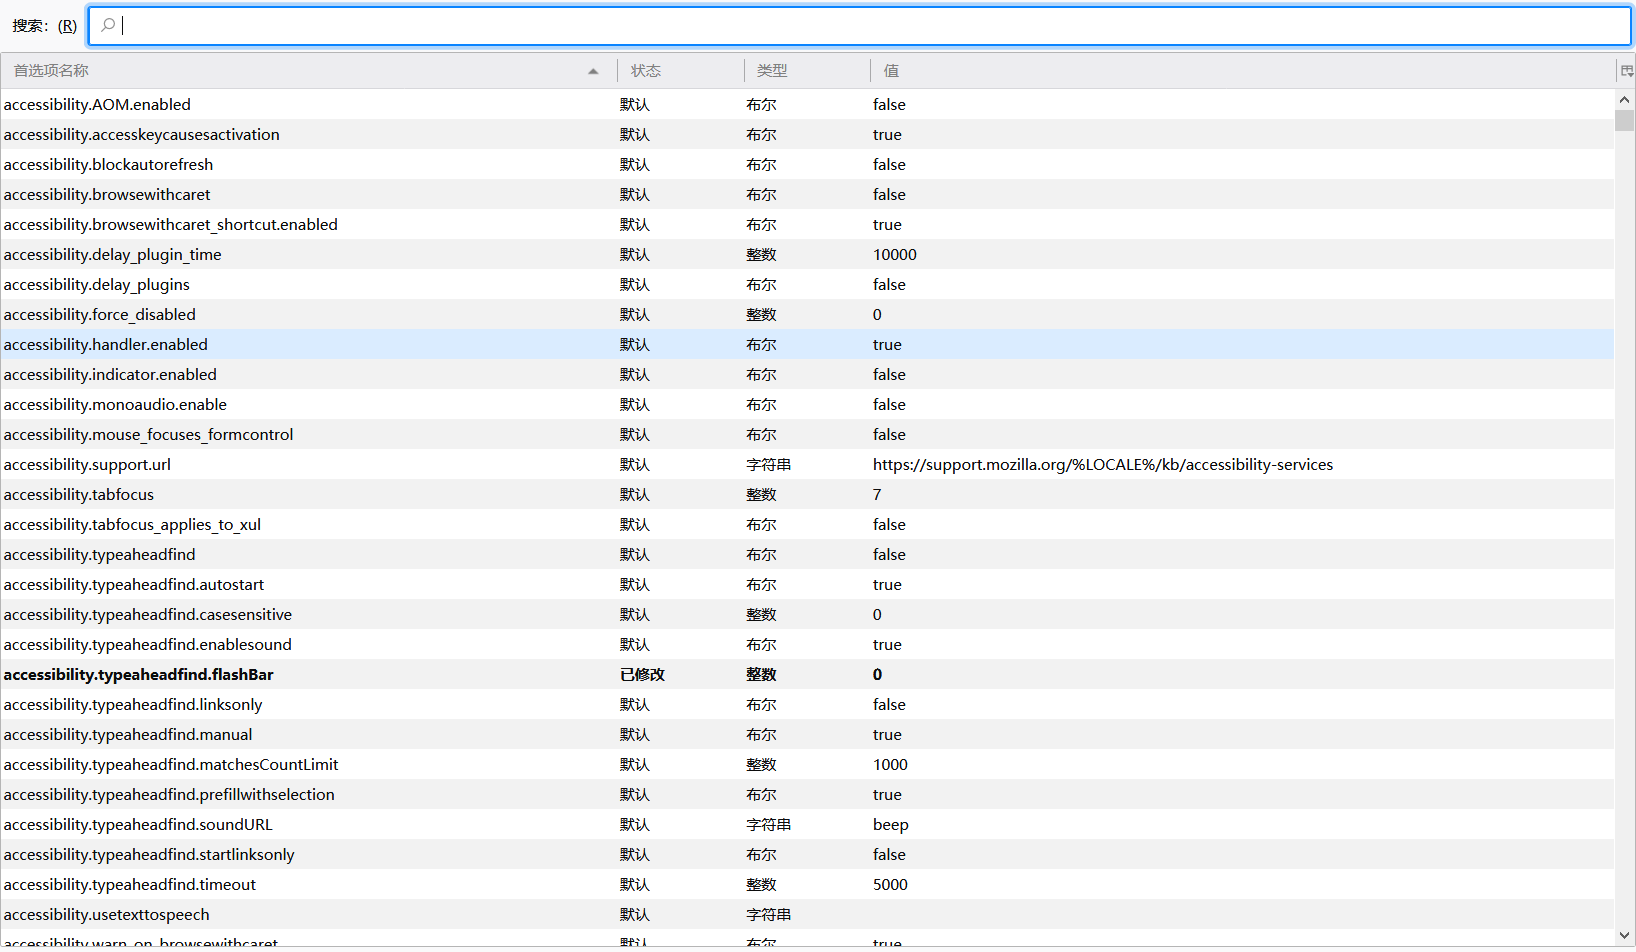Click scrollbar down arrow

[x=1624, y=936]
